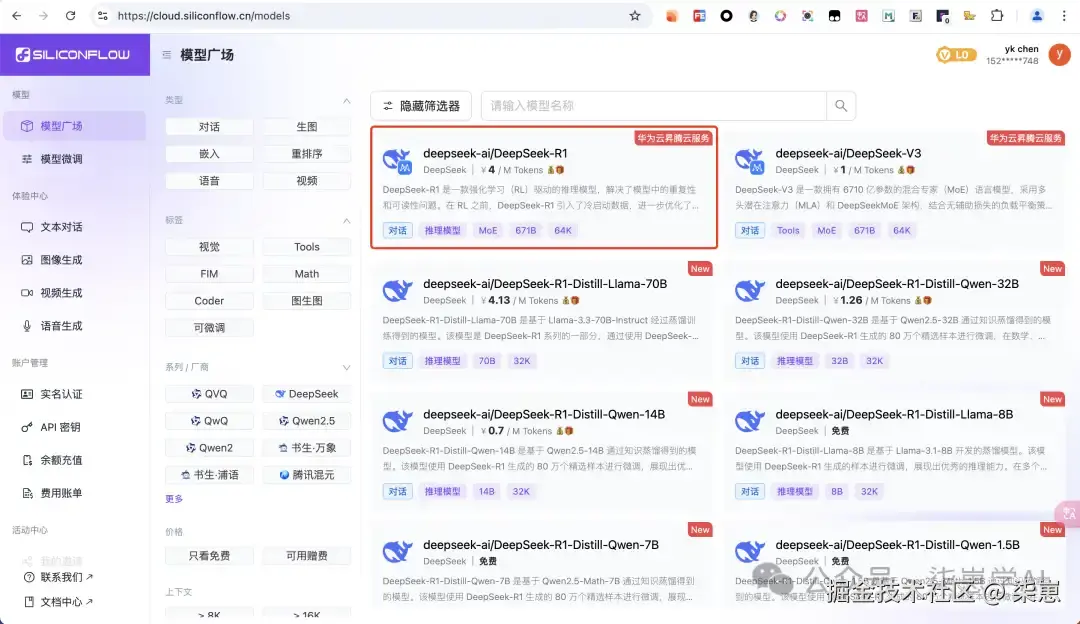Click the DeepSeek-R1 whale logo

pos(397,161)
